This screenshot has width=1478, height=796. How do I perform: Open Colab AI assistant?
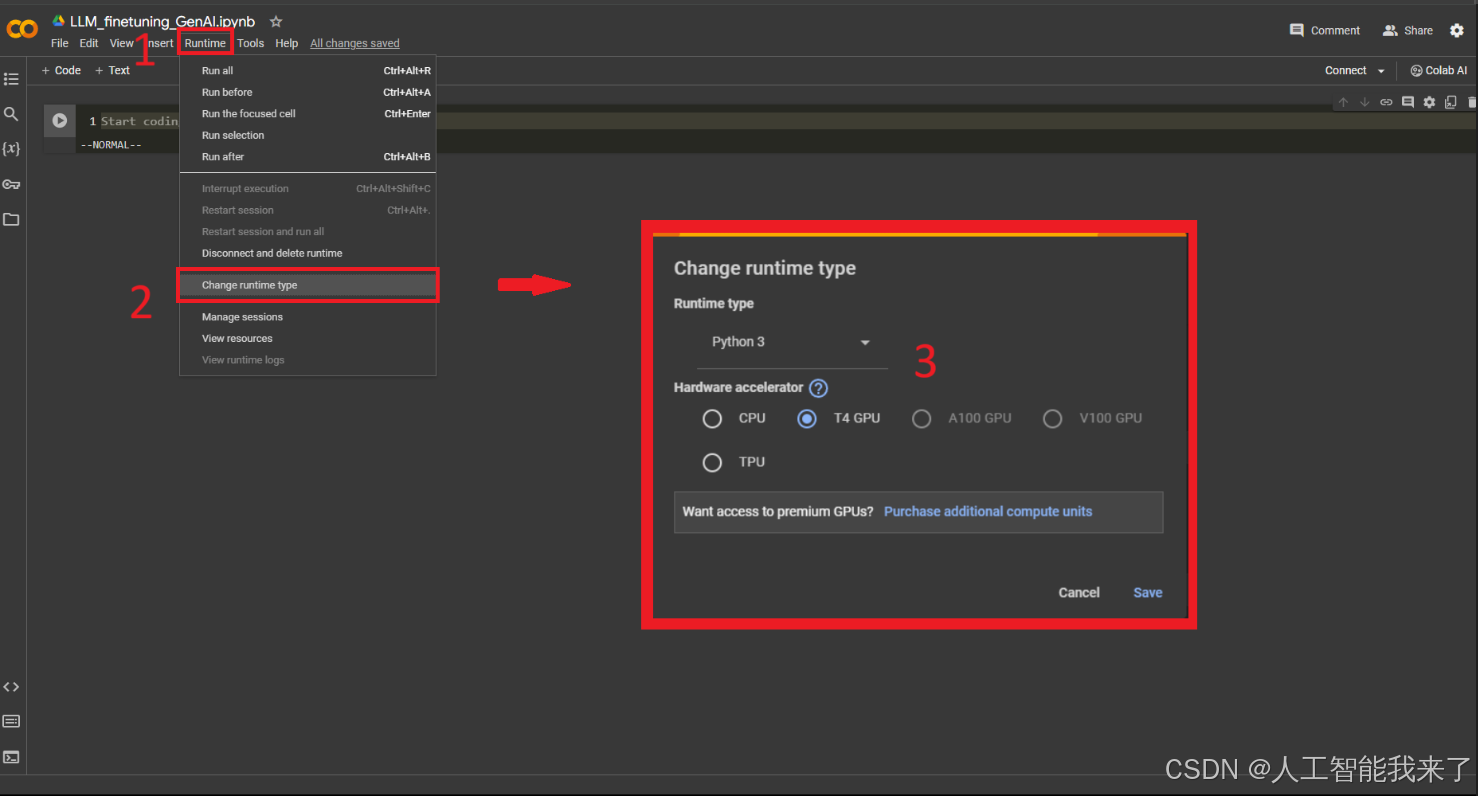[1438, 71]
